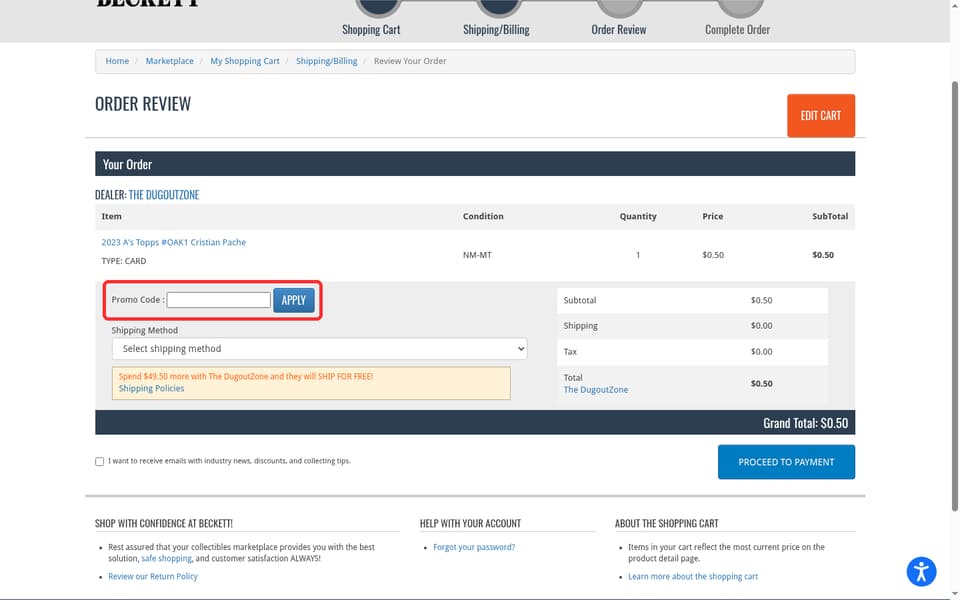Click Forgot your password link
The width and height of the screenshot is (960, 600).
pos(474,547)
